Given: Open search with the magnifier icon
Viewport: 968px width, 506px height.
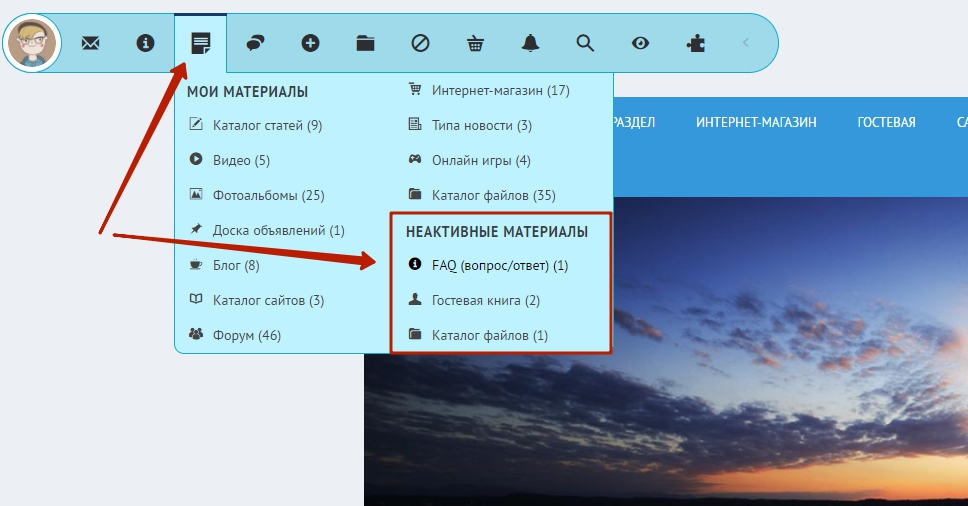Looking at the screenshot, I should click(x=585, y=43).
